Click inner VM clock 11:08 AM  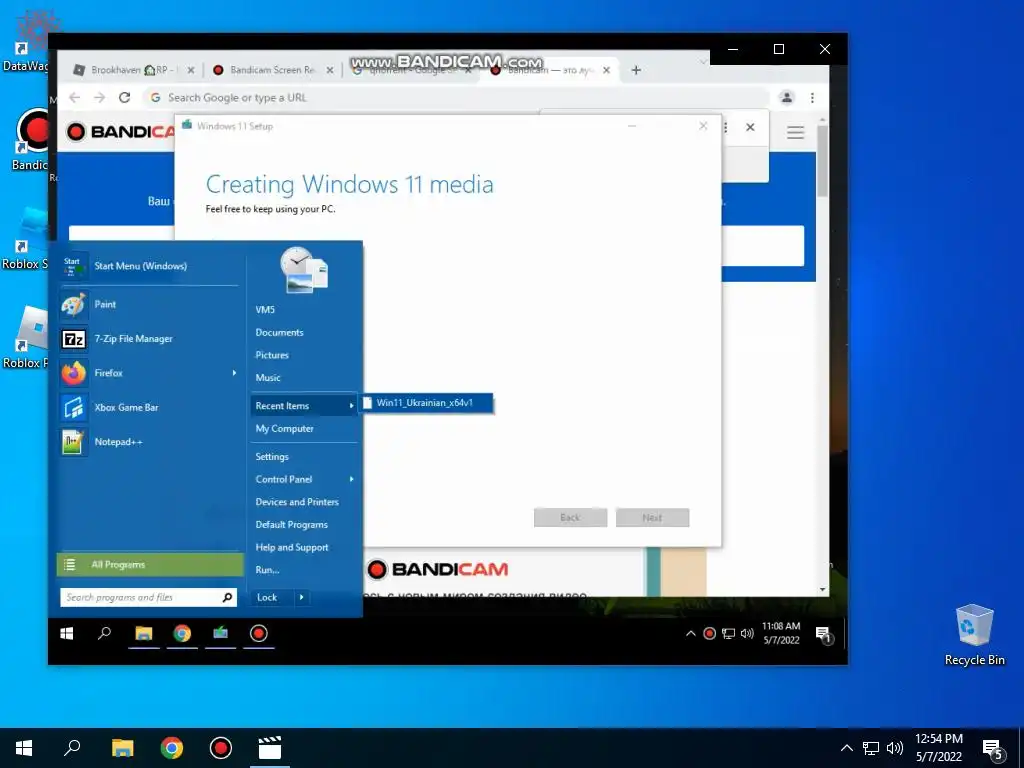point(781,633)
